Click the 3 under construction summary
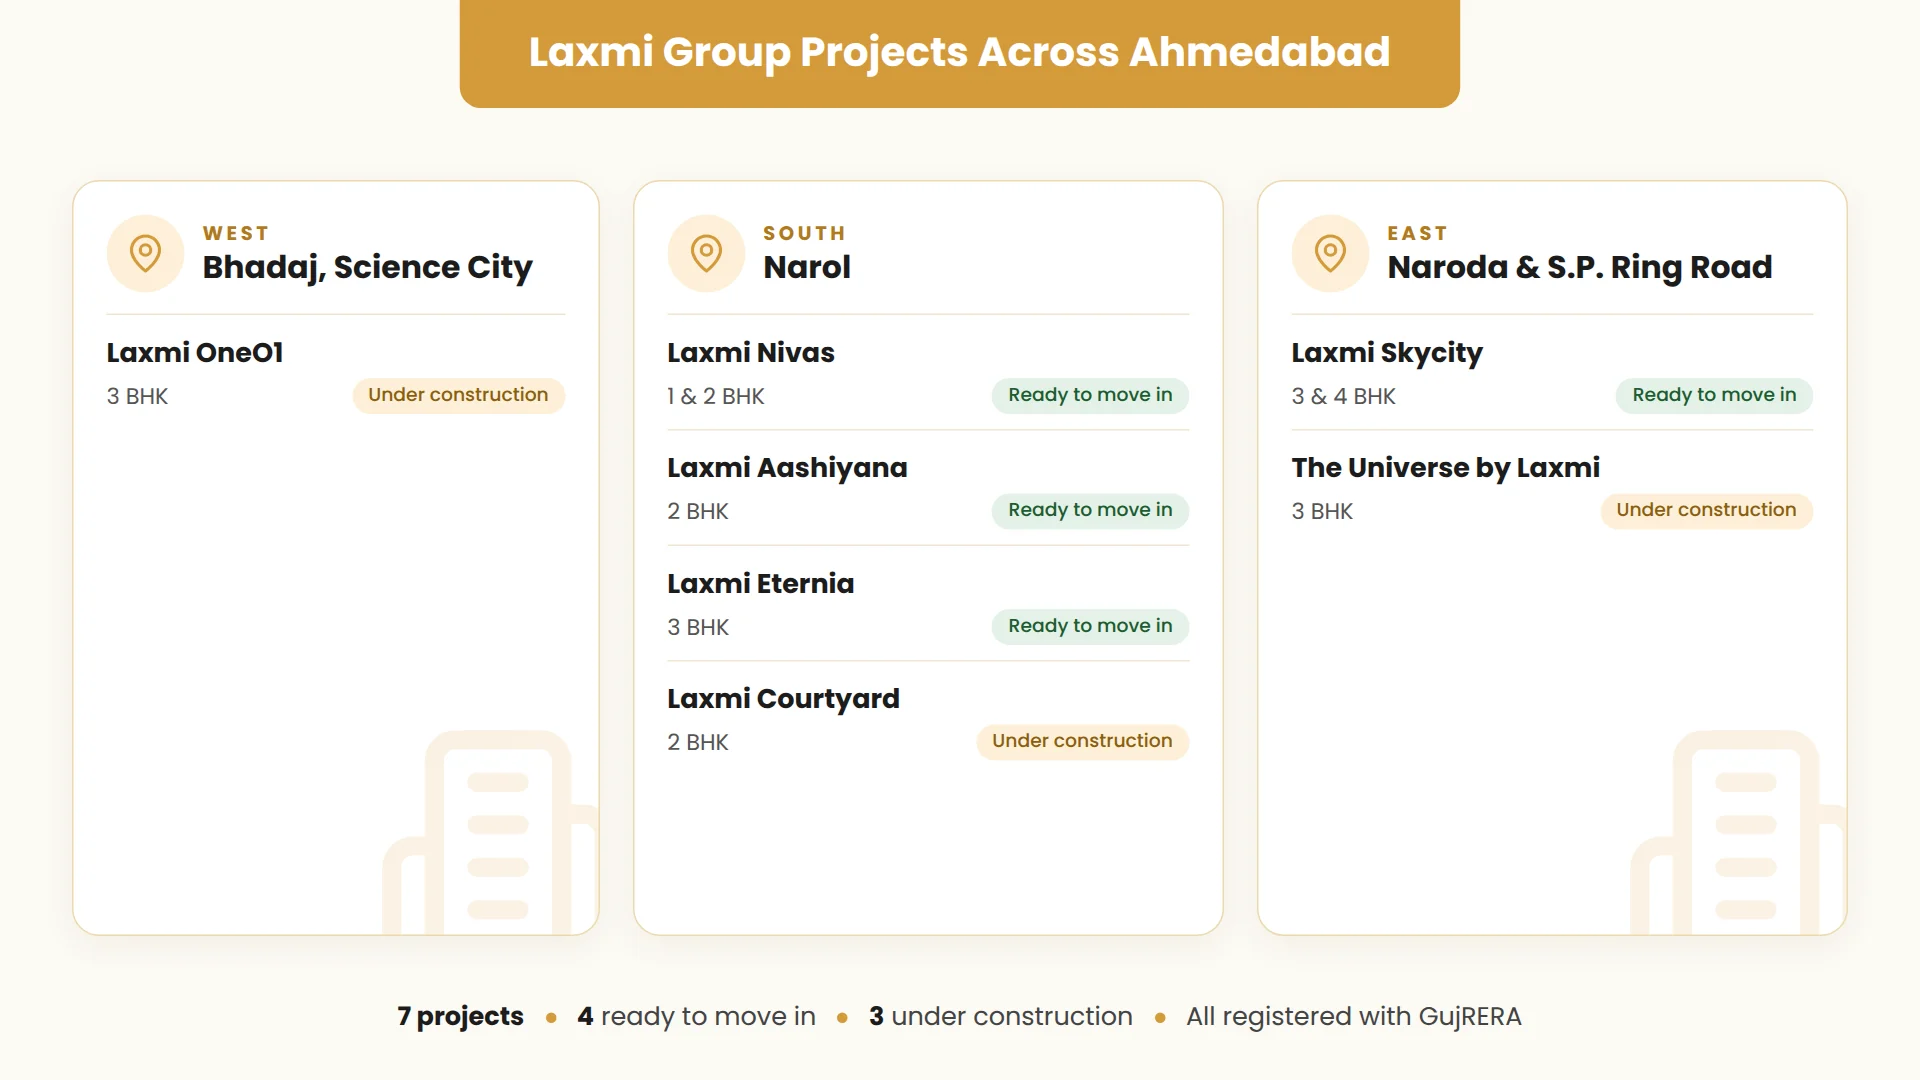Image resolution: width=1920 pixels, height=1080 pixels. pyautogui.click(x=1001, y=1016)
